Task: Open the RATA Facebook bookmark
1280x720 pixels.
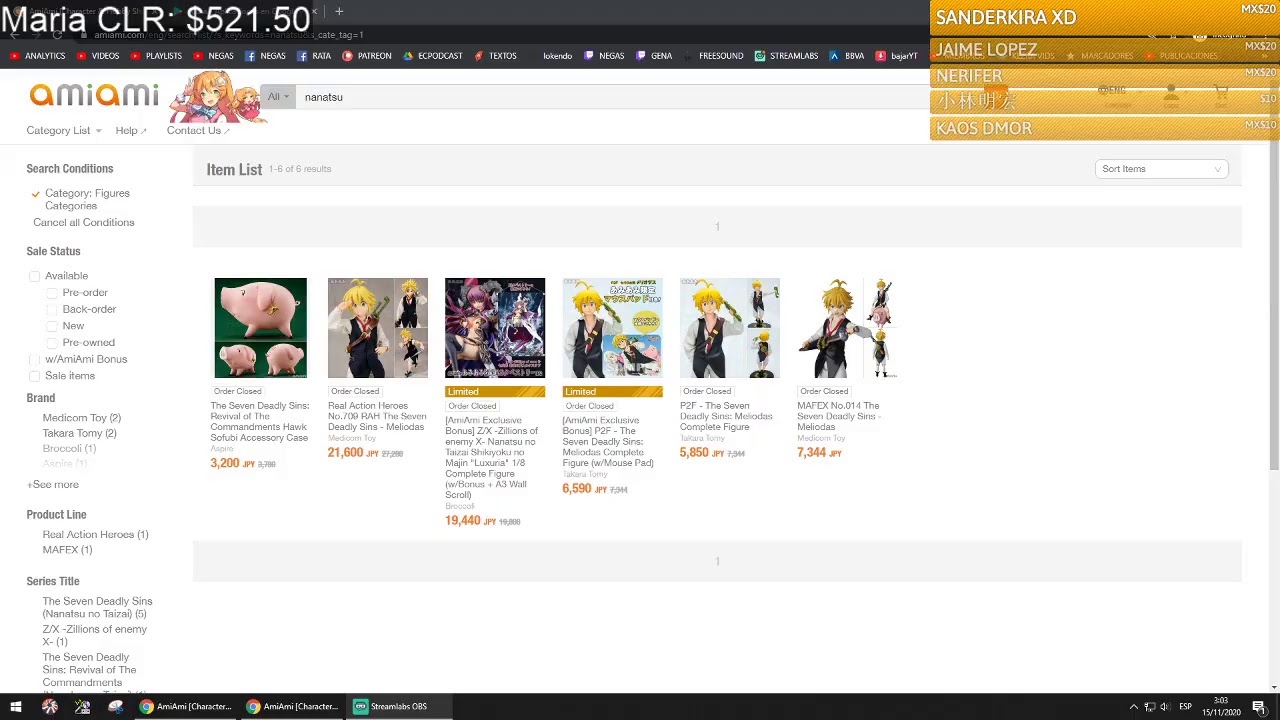Action: pos(314,56)
